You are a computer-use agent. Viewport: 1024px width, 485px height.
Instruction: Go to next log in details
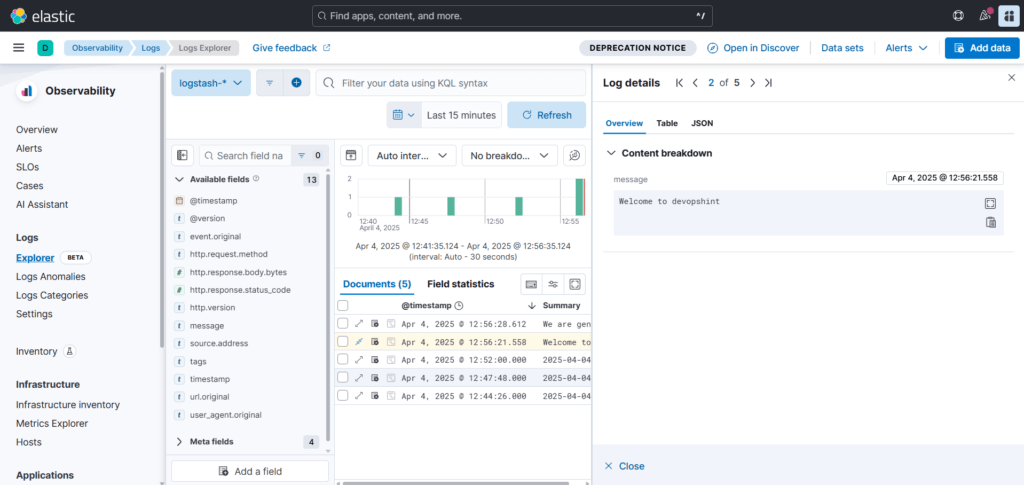click(752, 83)
